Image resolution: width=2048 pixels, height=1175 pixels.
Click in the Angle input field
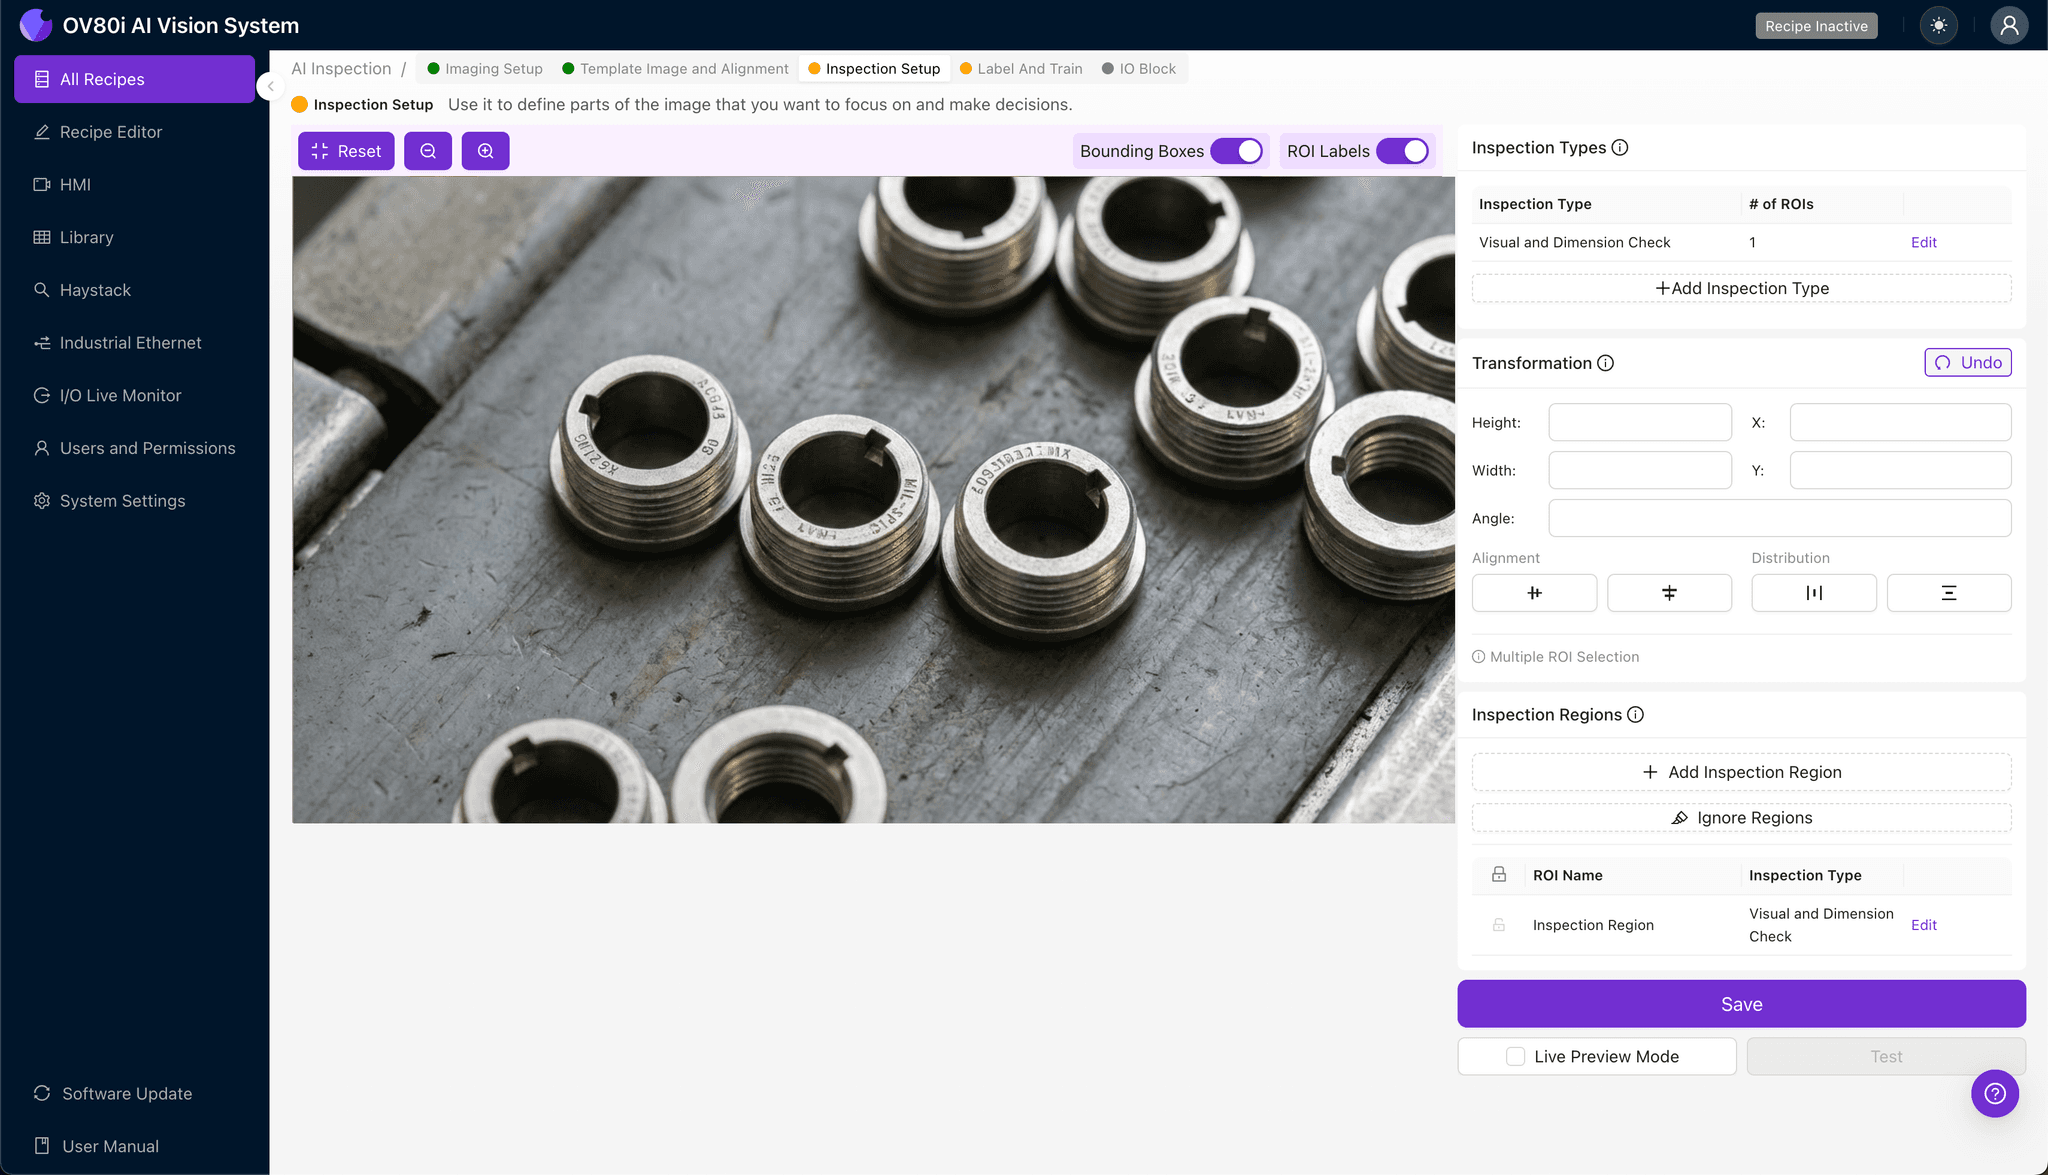pyautogui.click(x=1779, y=518)
